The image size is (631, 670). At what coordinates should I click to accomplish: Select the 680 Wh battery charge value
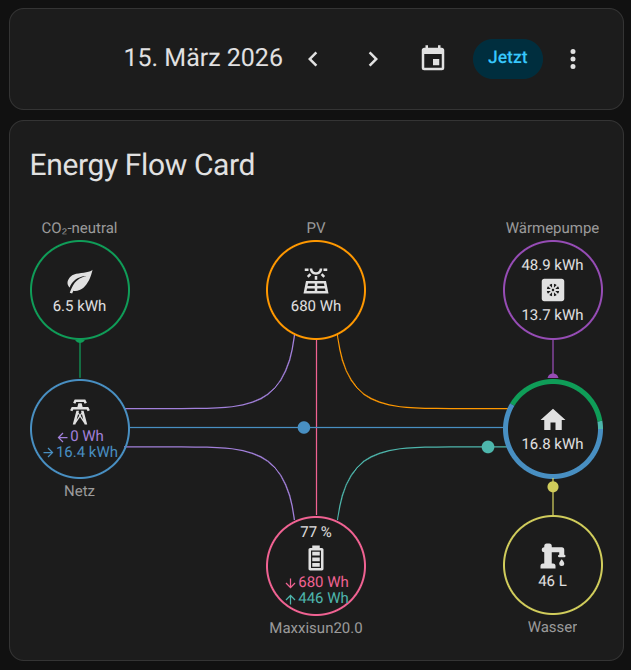(323, 582)
